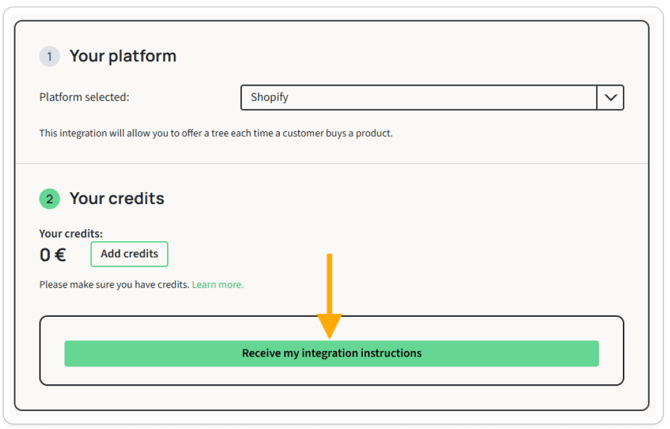Screen dimensions: 670x429
Task: Click the euro currency symbol
Action: click(60, 255)
